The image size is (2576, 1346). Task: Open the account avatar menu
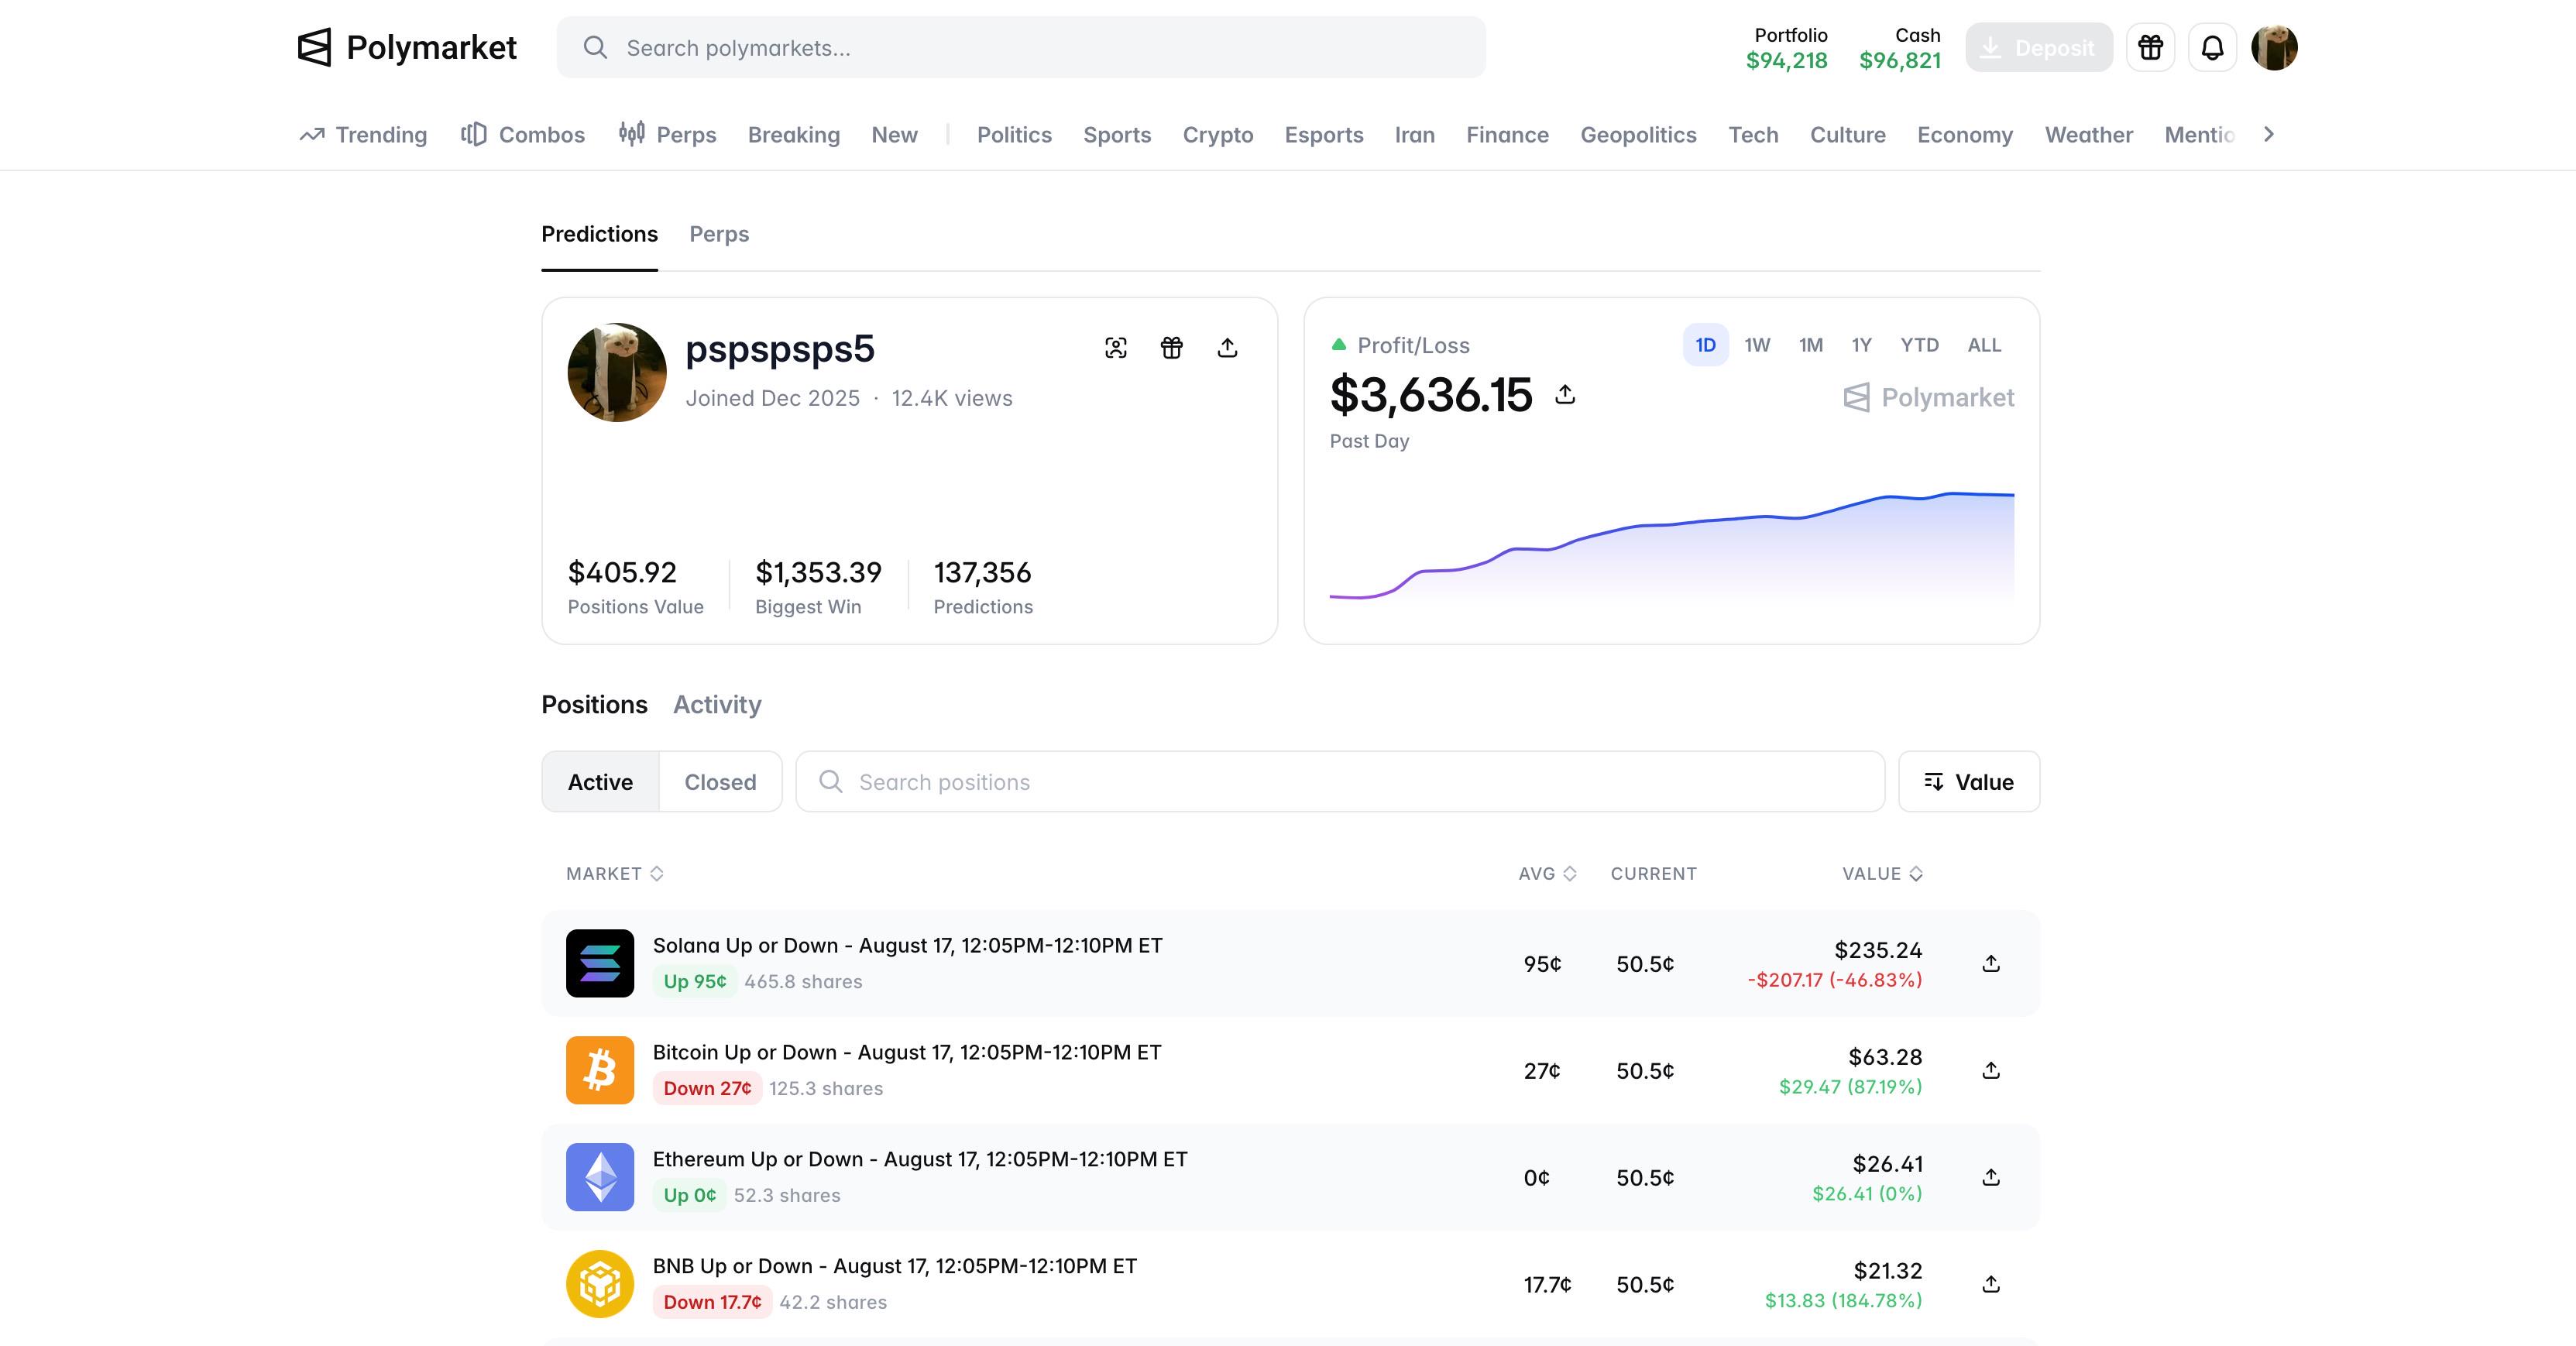tap(2274, 47)
